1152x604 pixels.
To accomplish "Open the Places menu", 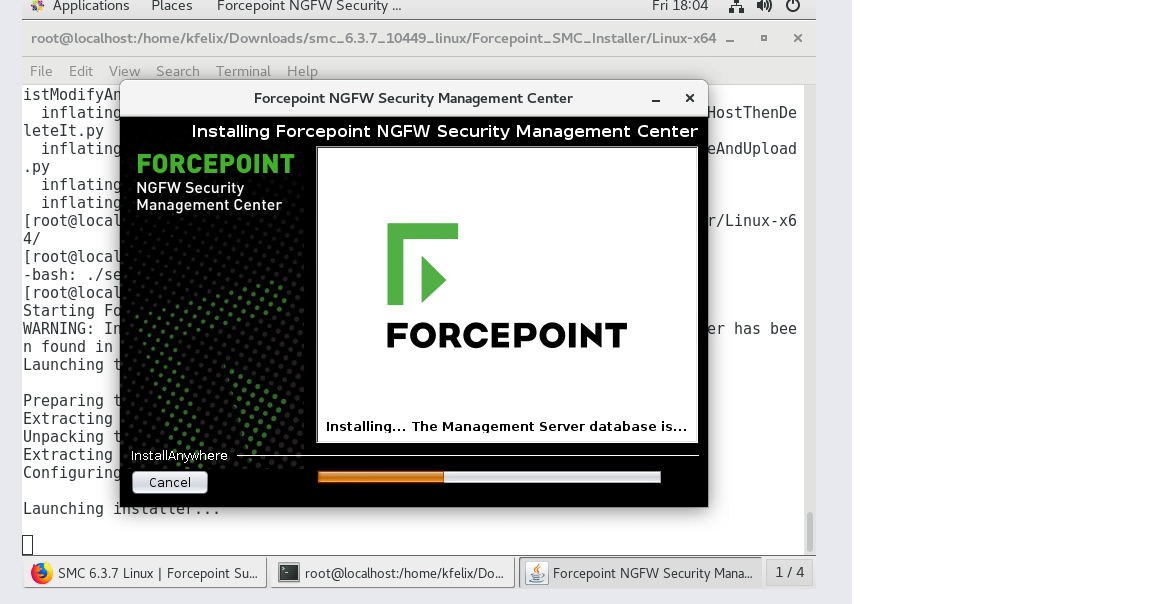I will pos(171,6).
